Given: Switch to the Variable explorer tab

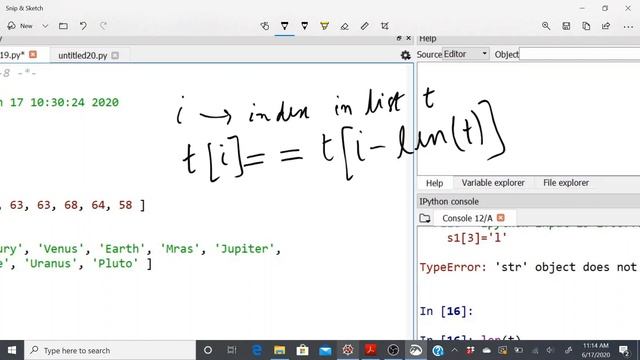Looking at the screenshot, I should click(493, 183).
